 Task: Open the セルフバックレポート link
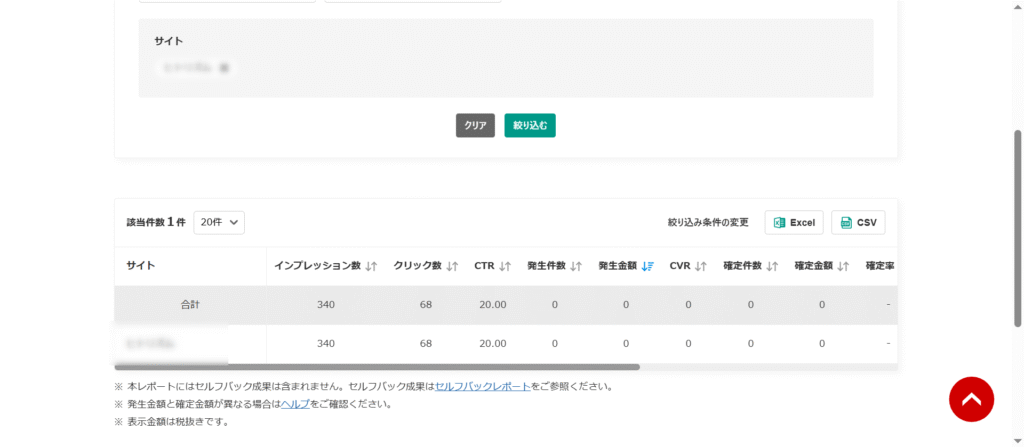(x=482, y=386)
